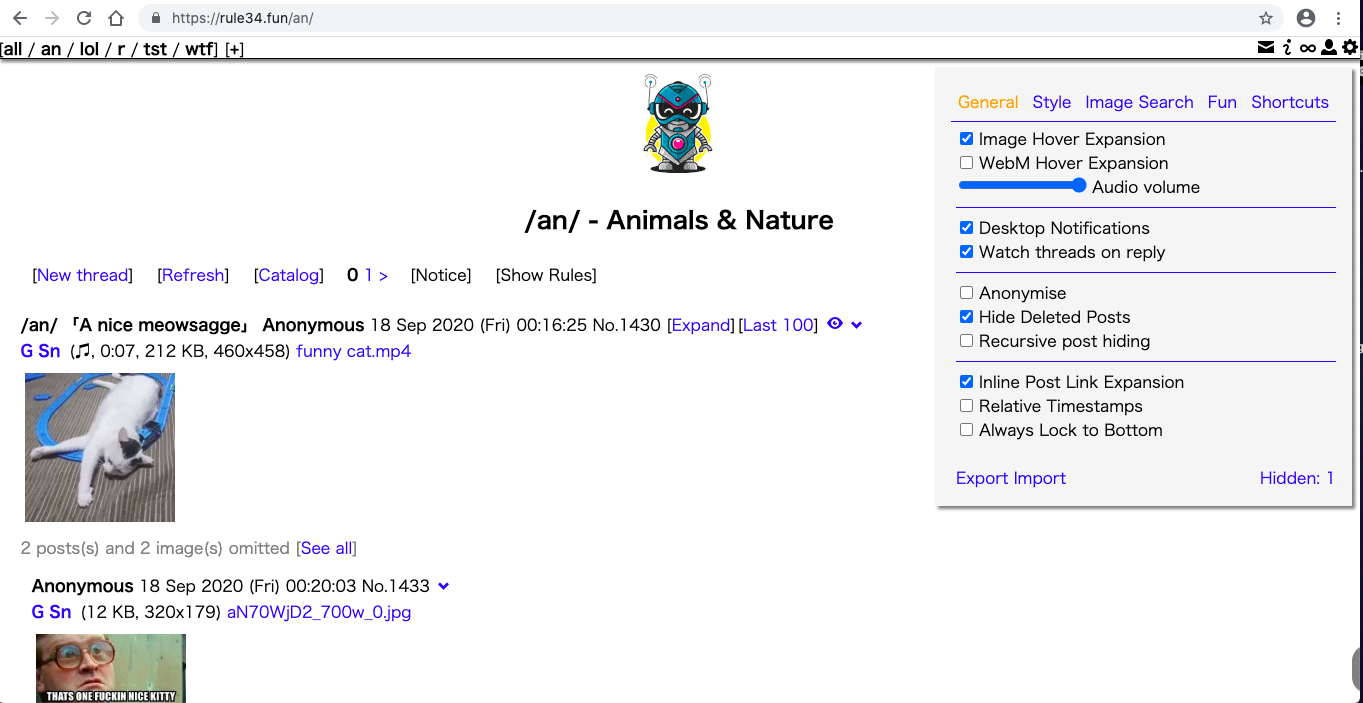Expand the post menu chevron on No.1430

[x=855, y=324]
